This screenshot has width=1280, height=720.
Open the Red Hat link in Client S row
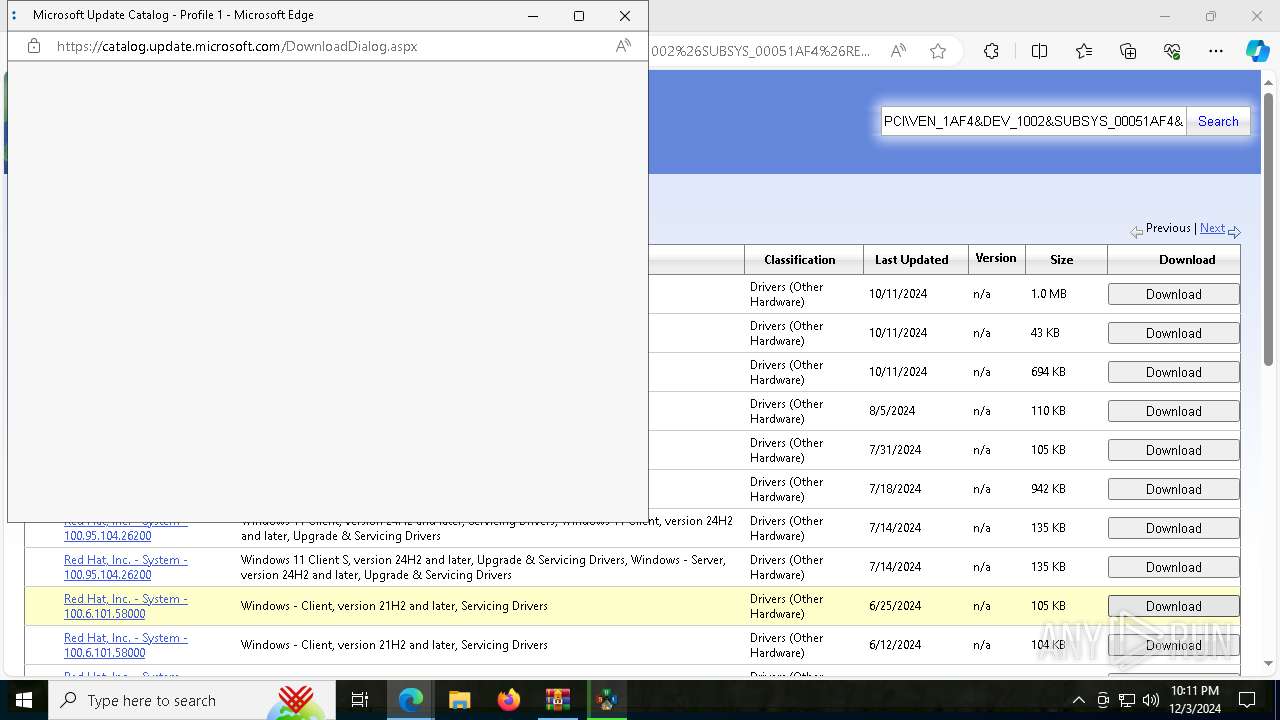pyautogui.click(x=125, y=567)
